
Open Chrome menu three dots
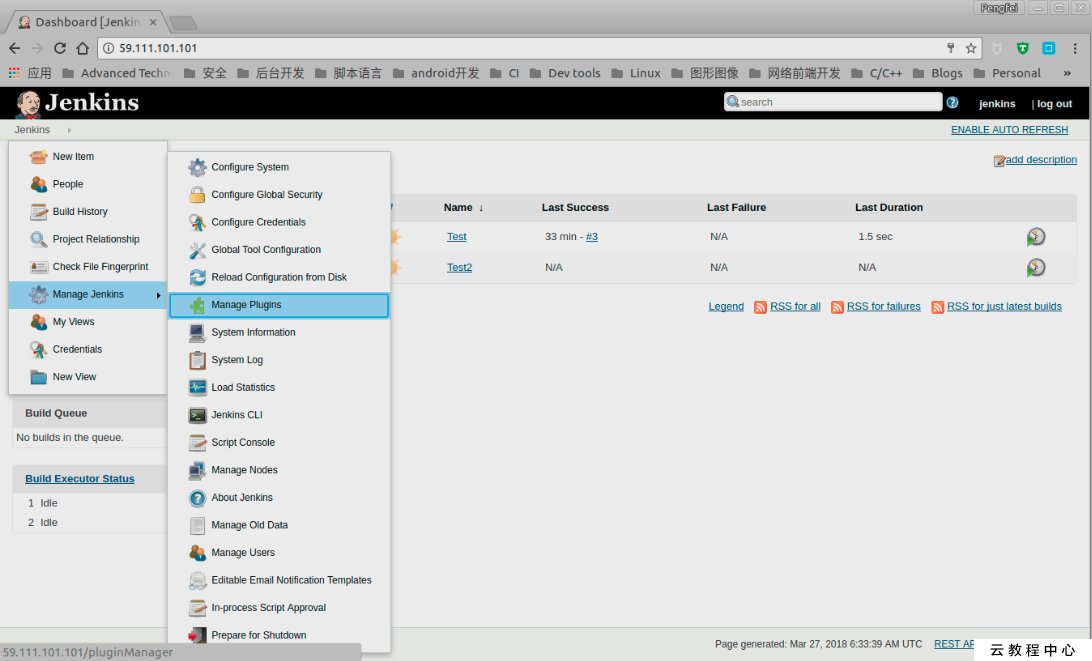coord(1075,48)
